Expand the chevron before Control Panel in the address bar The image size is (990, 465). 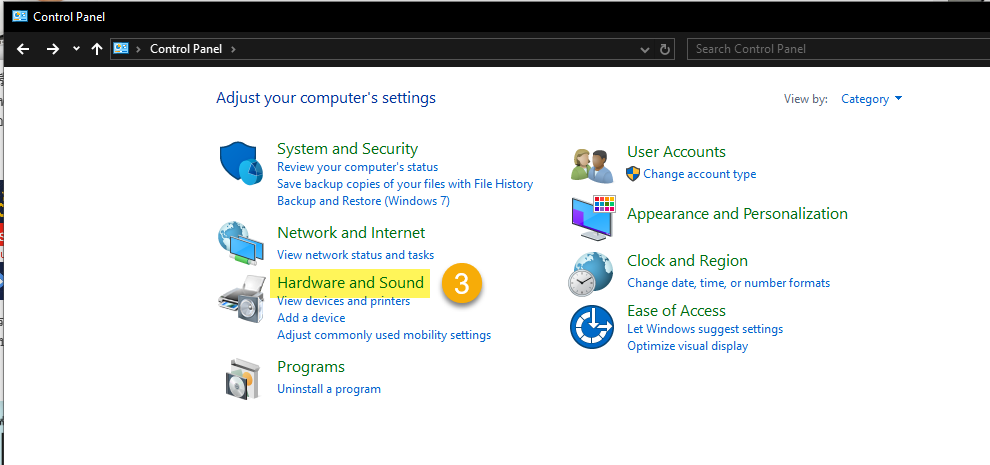[138, 49]
